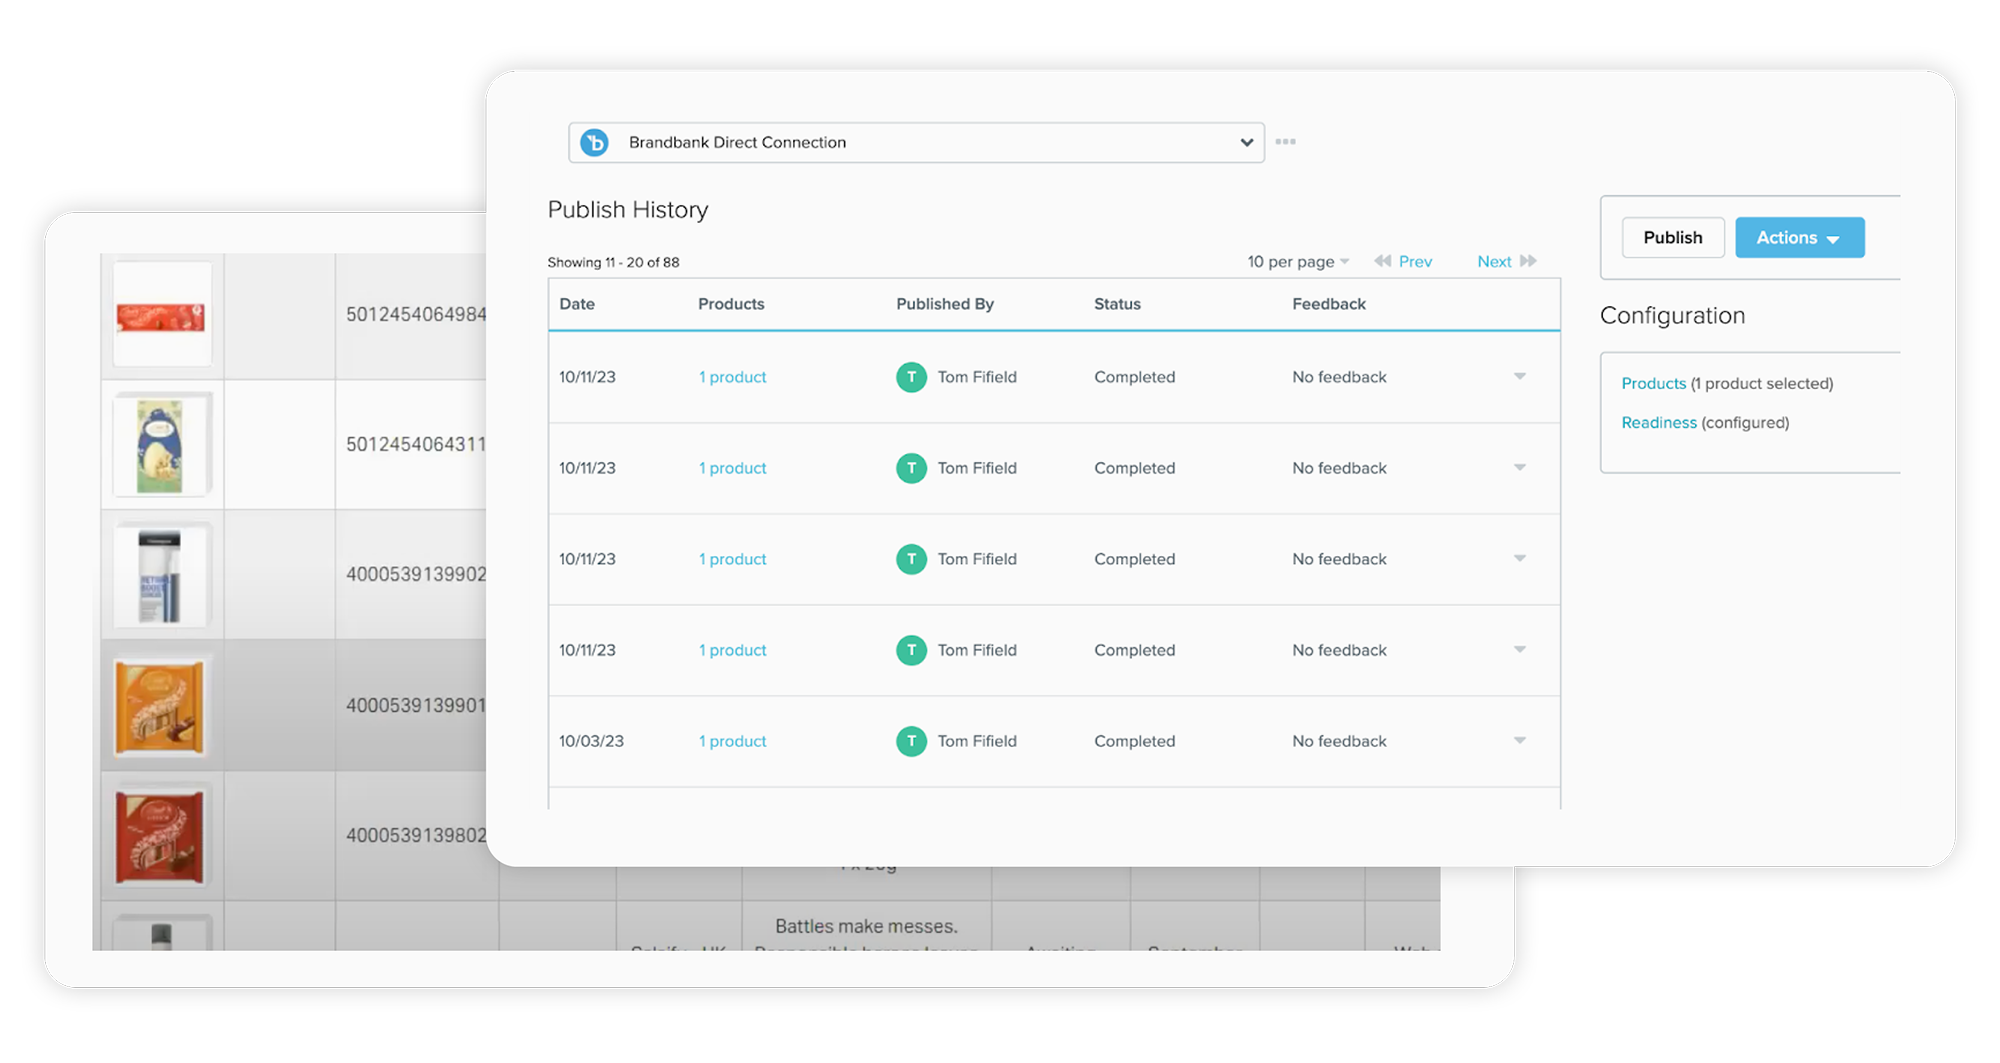Click the red chocolate bar product thumbnail
Screen dimensions: 2000x1063
pos(161,317)
